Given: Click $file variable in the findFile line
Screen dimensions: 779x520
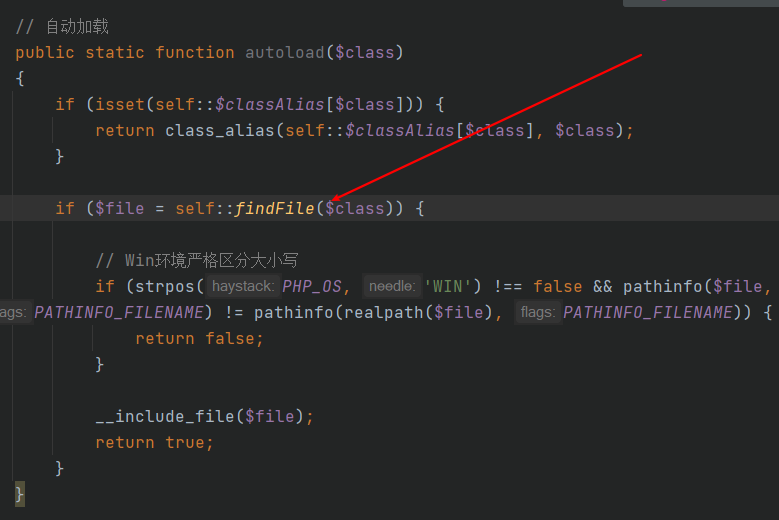Looking at the screenshot, I should [120, 209].
